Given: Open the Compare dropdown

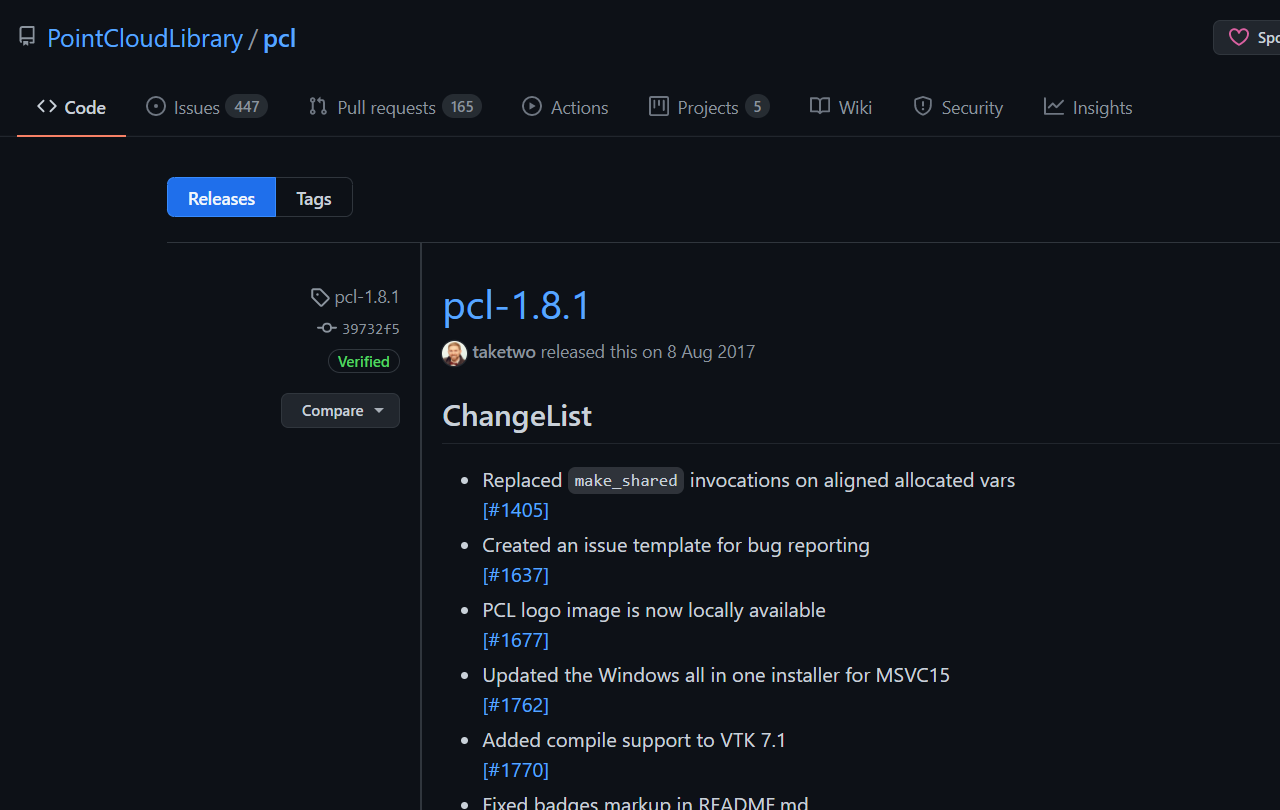Looking at the screenshot, I should point(340,410).
